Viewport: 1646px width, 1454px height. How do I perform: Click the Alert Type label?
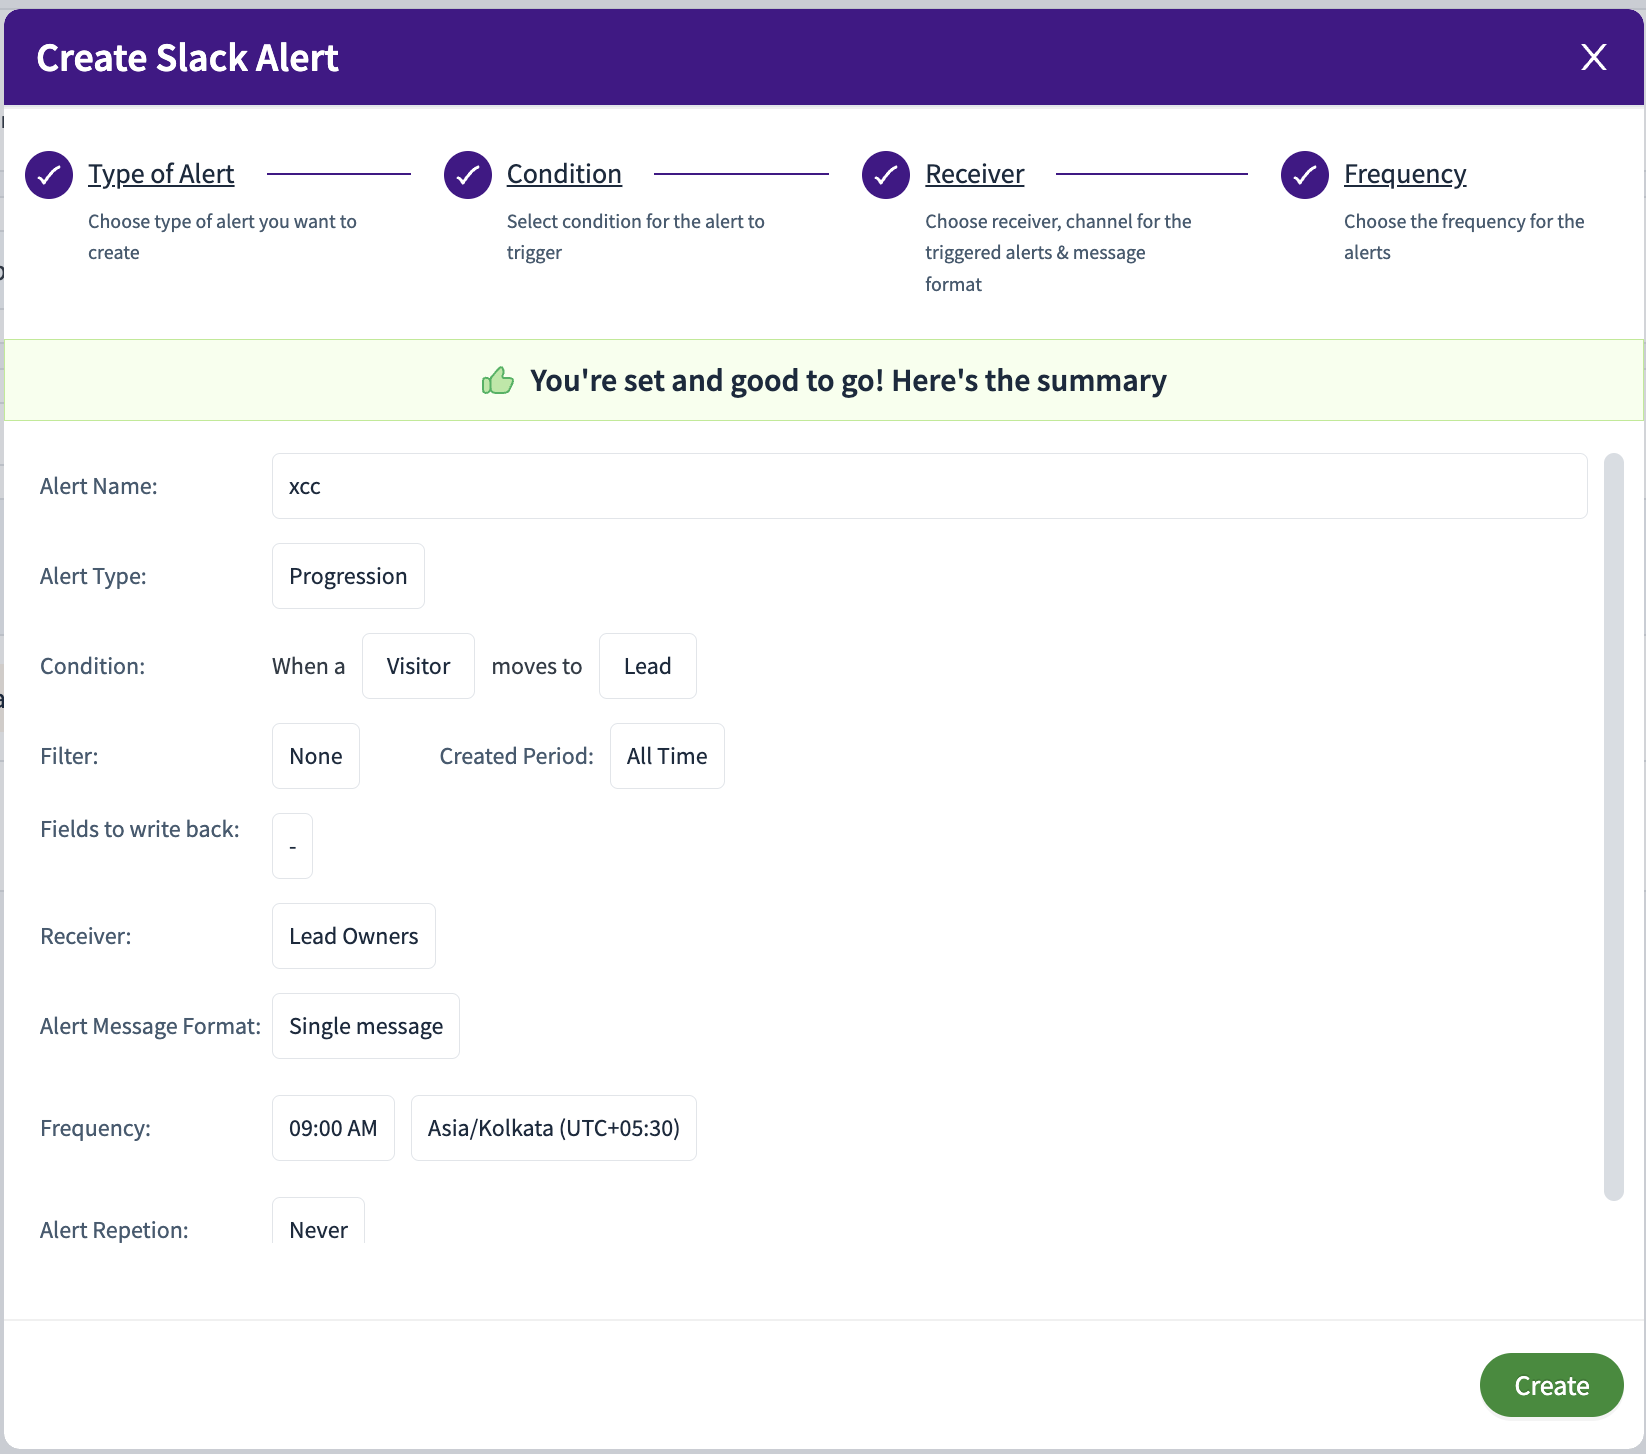[93, 576]
